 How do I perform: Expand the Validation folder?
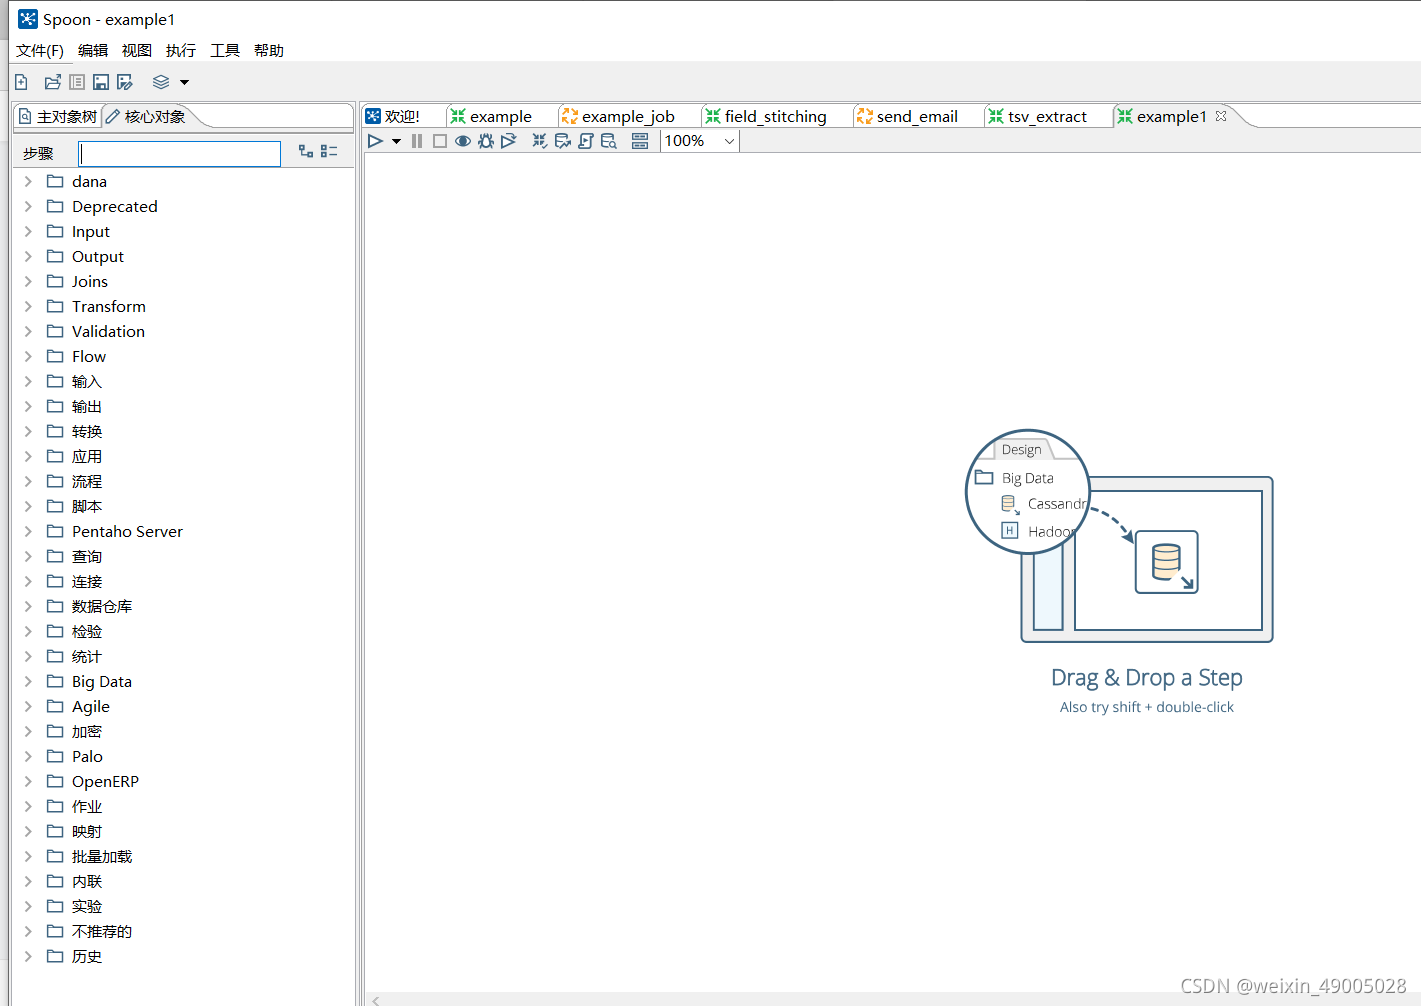point(28,331)
